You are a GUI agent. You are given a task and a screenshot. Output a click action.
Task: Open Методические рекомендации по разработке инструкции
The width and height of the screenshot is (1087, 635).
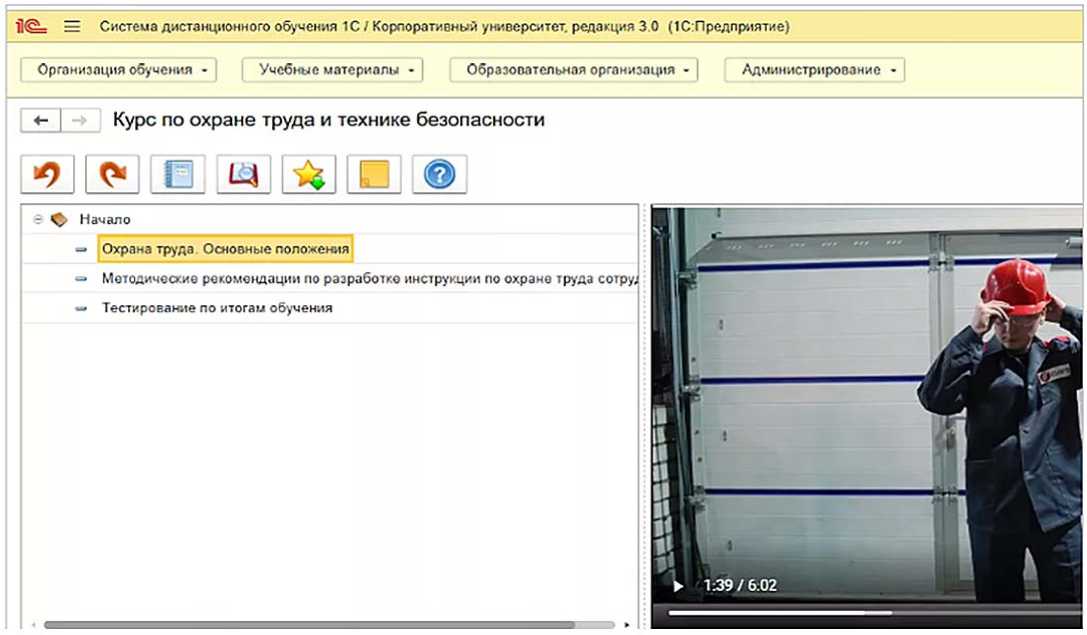[369, 279]
